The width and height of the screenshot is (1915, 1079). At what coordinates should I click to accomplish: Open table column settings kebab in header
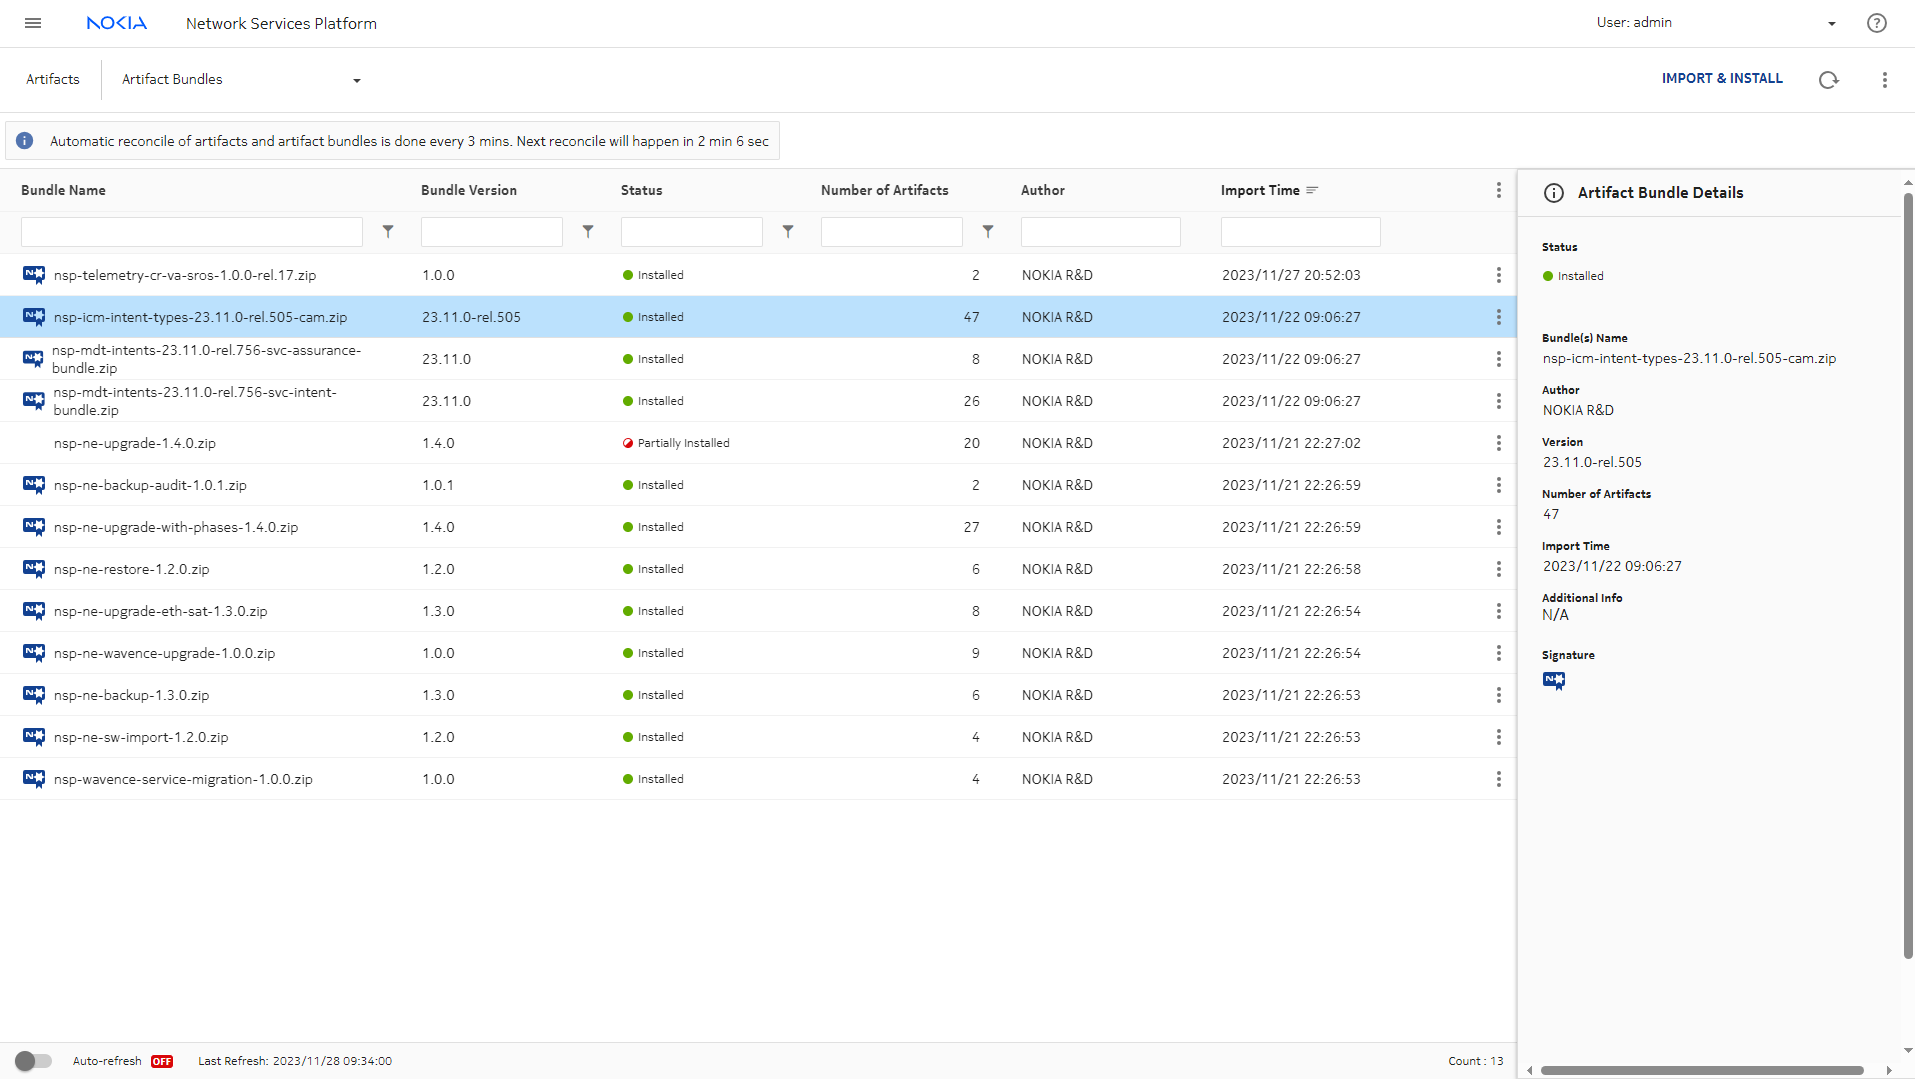(1498, 190)
